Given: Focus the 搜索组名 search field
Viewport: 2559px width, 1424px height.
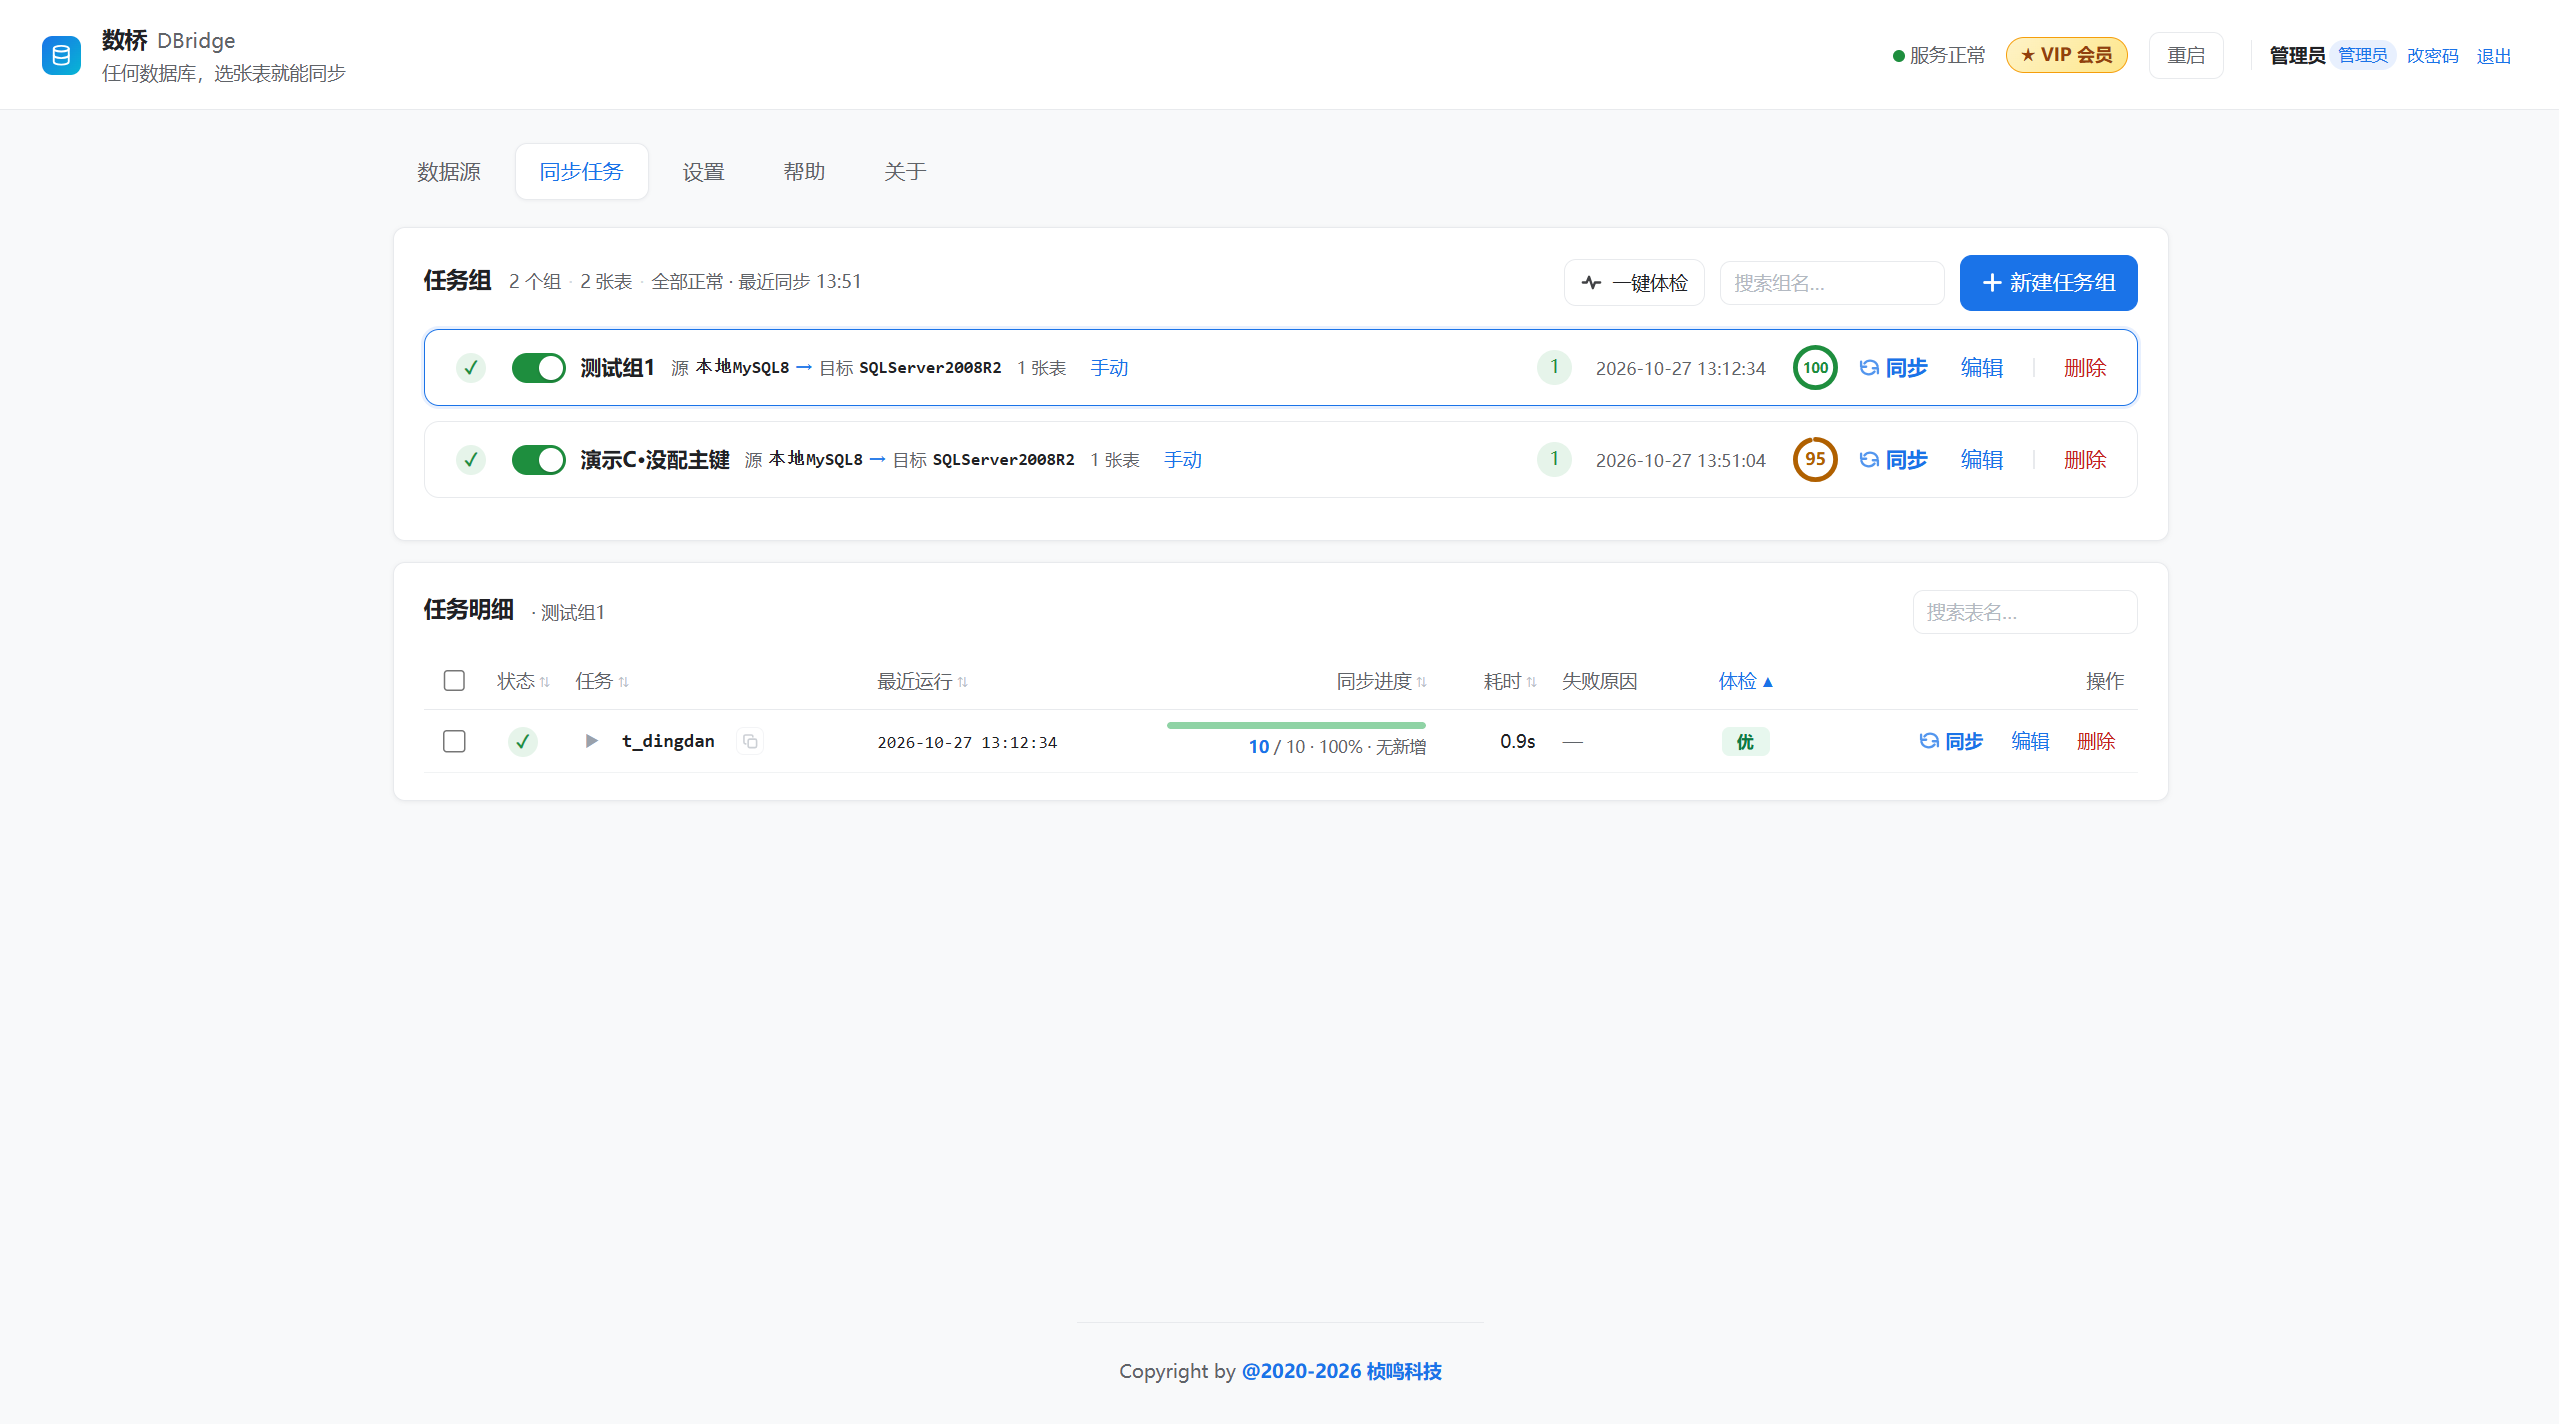Looking at the screenshot, I should pos(1831,283).
